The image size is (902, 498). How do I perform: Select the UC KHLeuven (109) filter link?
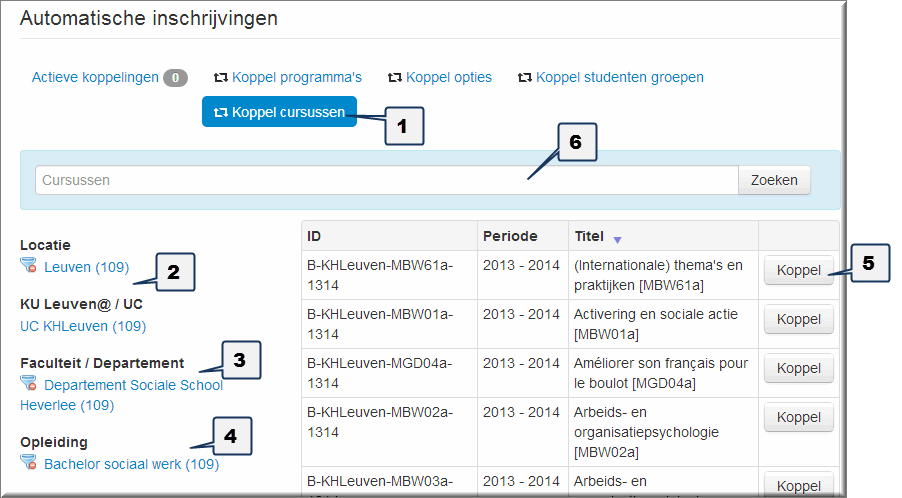pyautogui.click(x=83, y=326)
